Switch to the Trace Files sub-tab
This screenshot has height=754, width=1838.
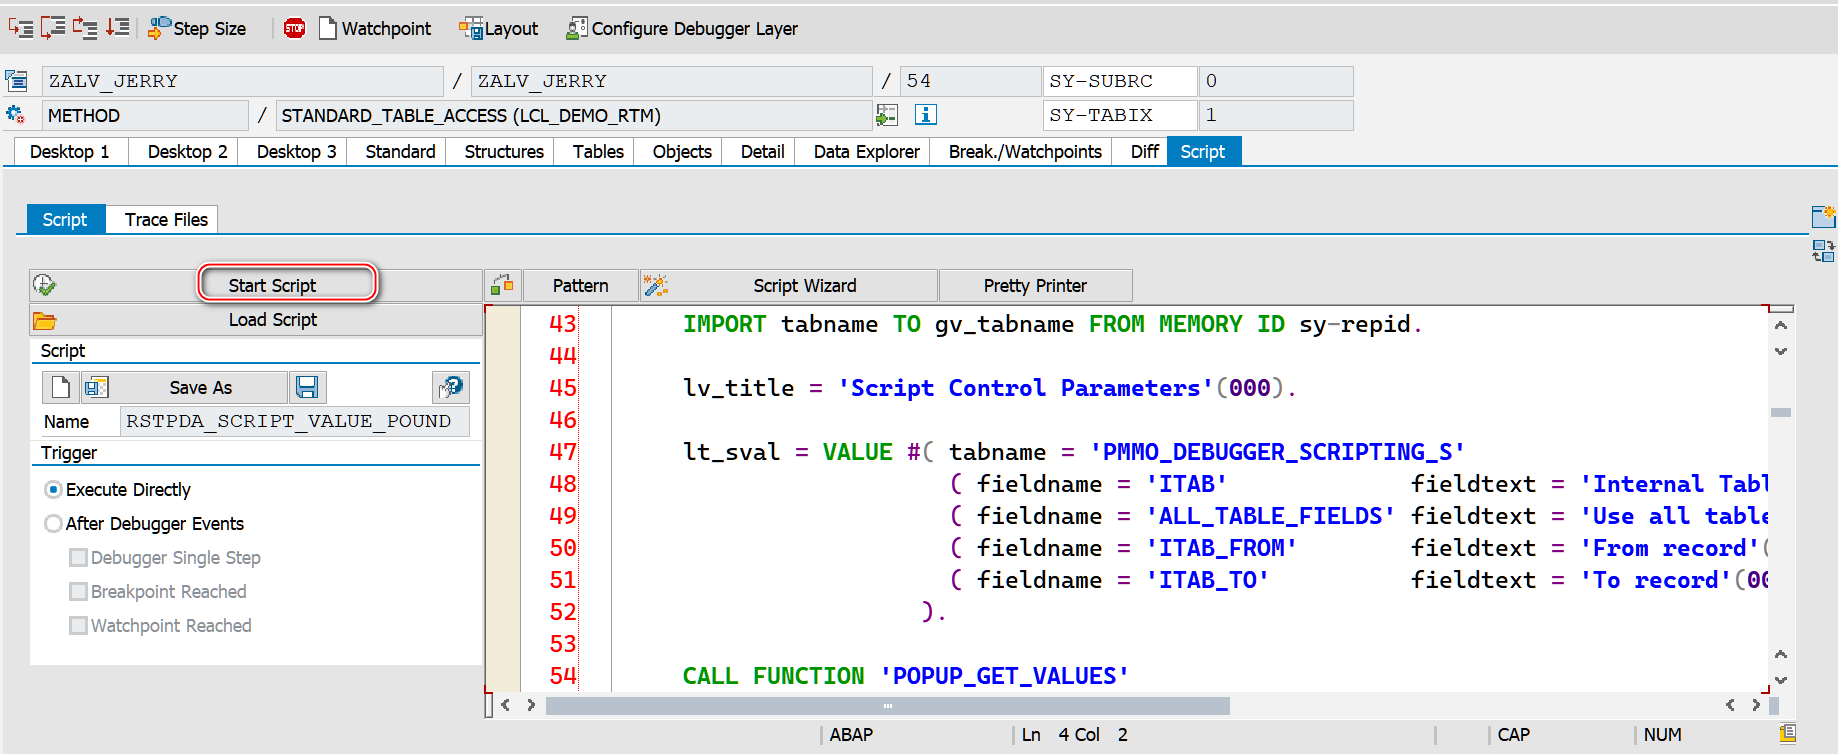pyautogui.click(x=167, y=219)
